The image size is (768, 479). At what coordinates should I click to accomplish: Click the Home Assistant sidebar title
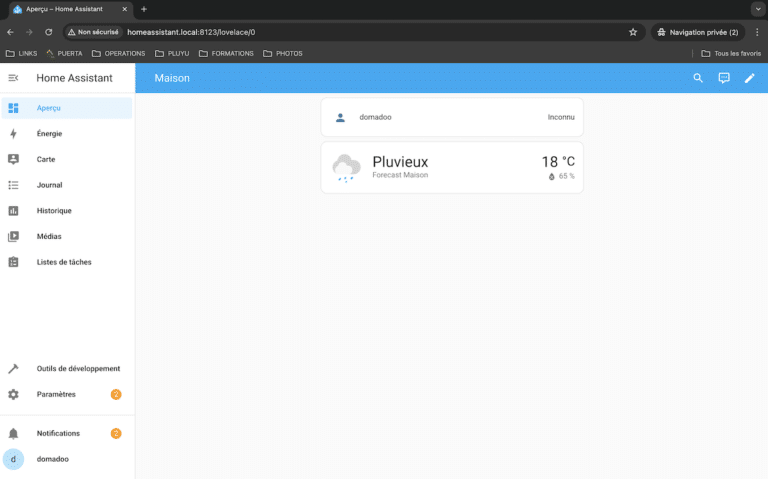[x=74, y=78]
